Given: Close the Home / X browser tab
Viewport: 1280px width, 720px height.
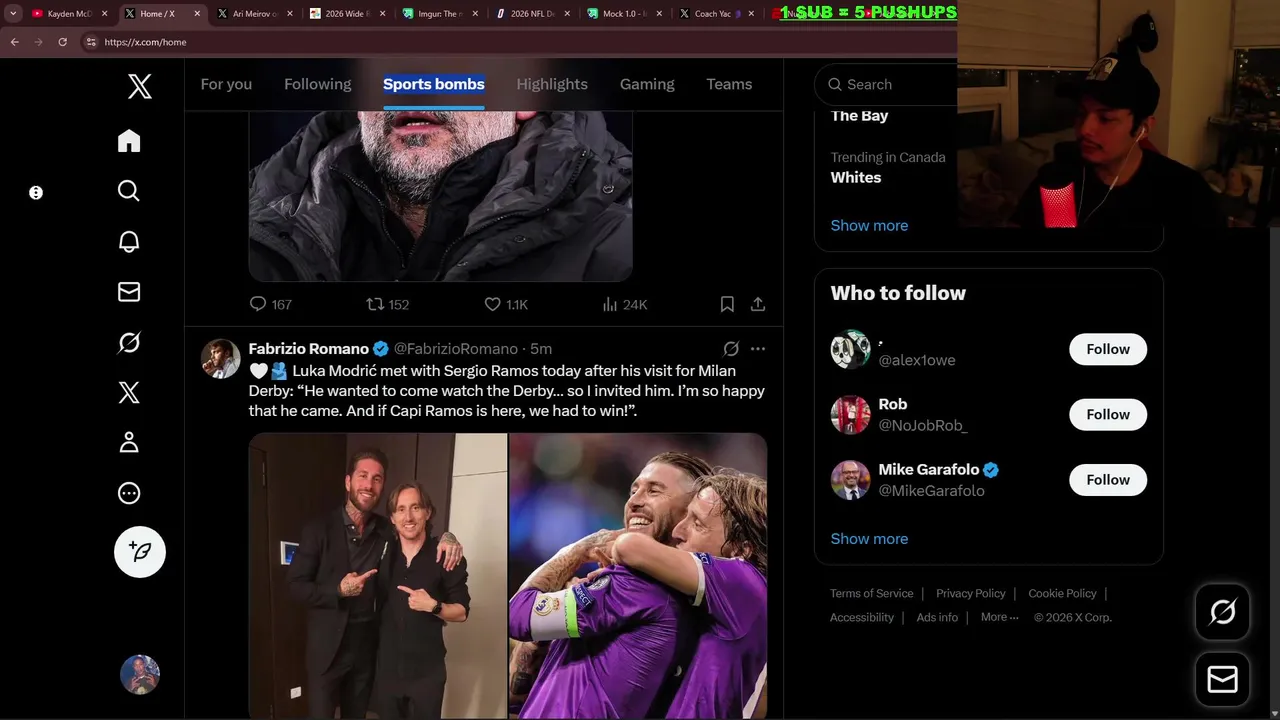Looking at the screenshot, I should click(x=197, y=14).
